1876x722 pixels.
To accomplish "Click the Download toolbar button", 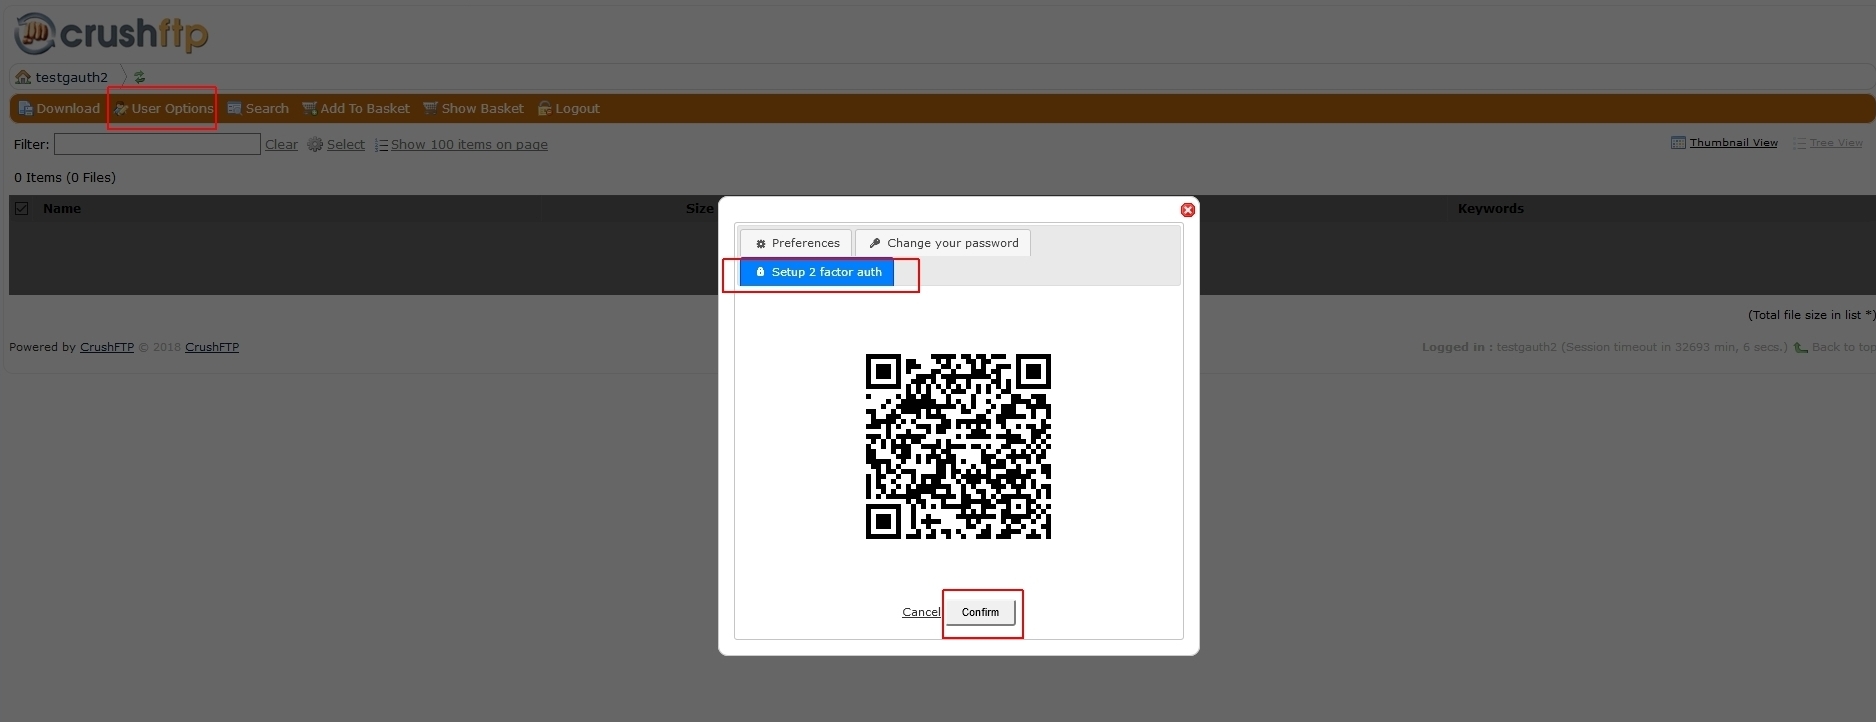I will click(x=59, y=108).
